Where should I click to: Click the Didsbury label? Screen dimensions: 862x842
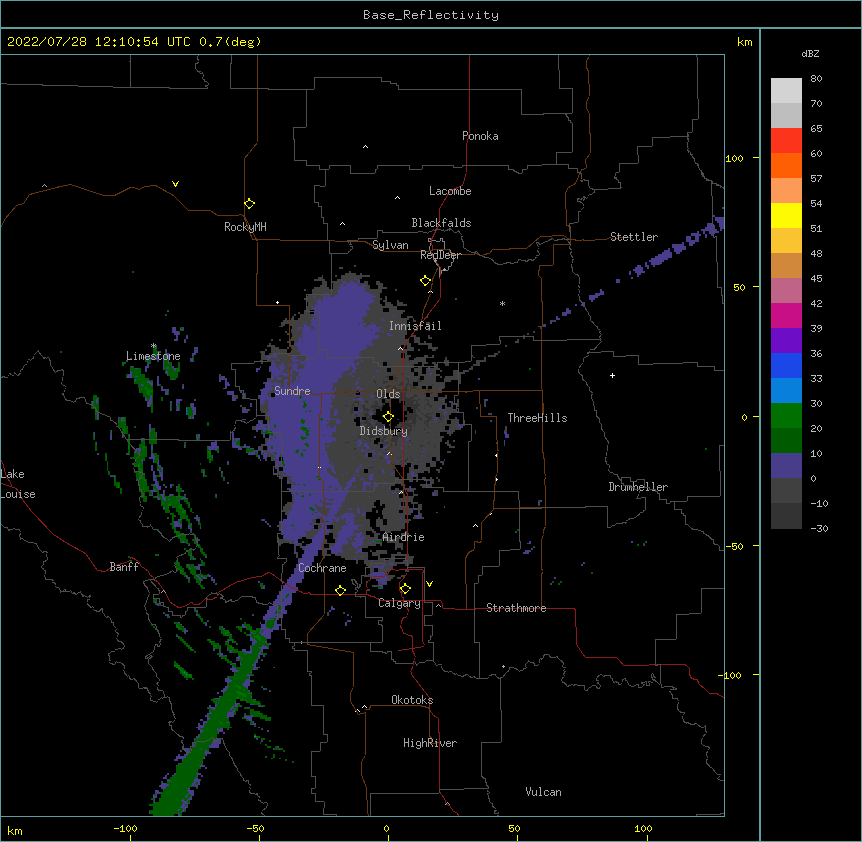[384, 431]
